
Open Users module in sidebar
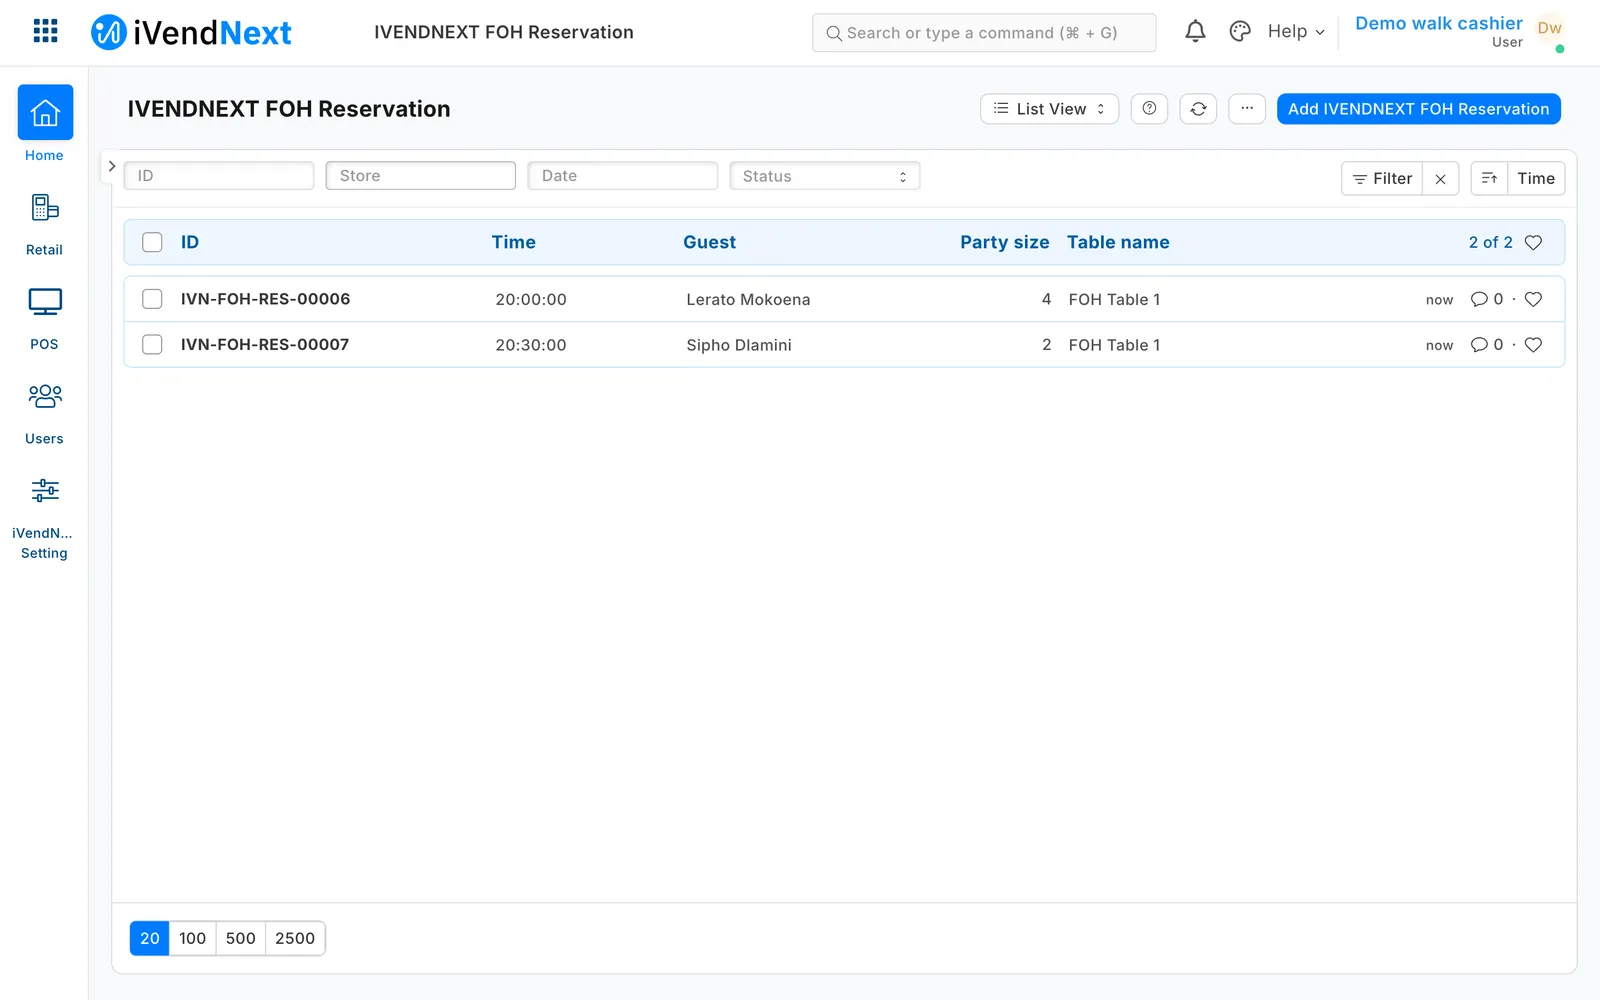(x=44, y=414)
